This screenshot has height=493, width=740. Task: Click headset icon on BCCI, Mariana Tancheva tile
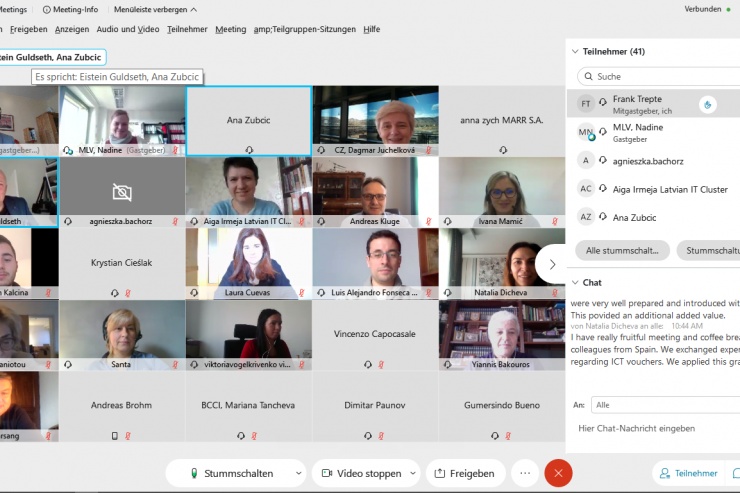click(x=241, y=436)
